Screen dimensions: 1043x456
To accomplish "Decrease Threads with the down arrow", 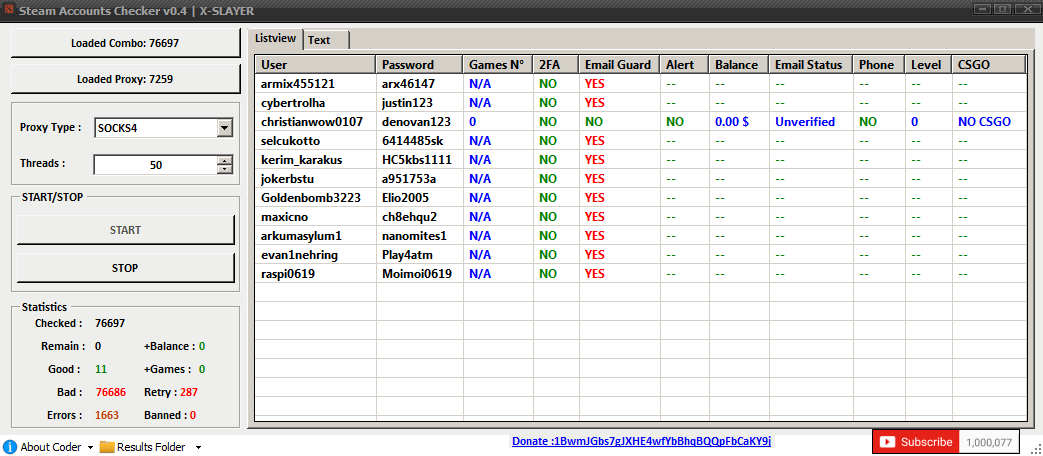I will coord(225,169).
